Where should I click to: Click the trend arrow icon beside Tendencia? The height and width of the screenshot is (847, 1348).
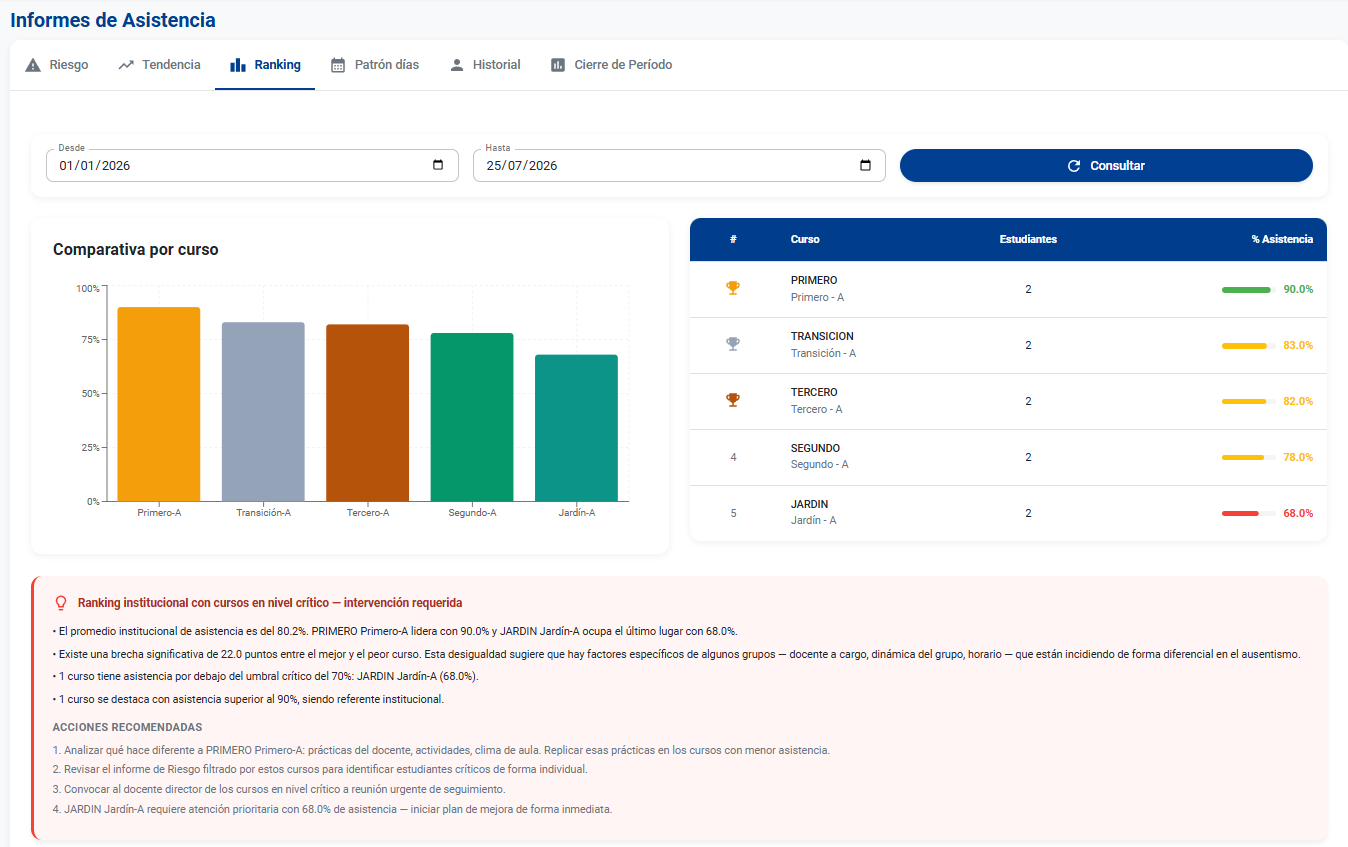[126, 65]
